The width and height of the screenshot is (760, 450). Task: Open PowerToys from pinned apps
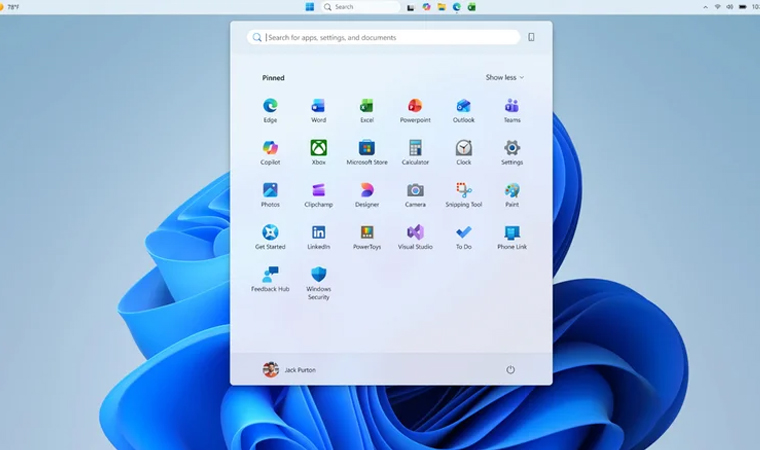click(367, 237)
